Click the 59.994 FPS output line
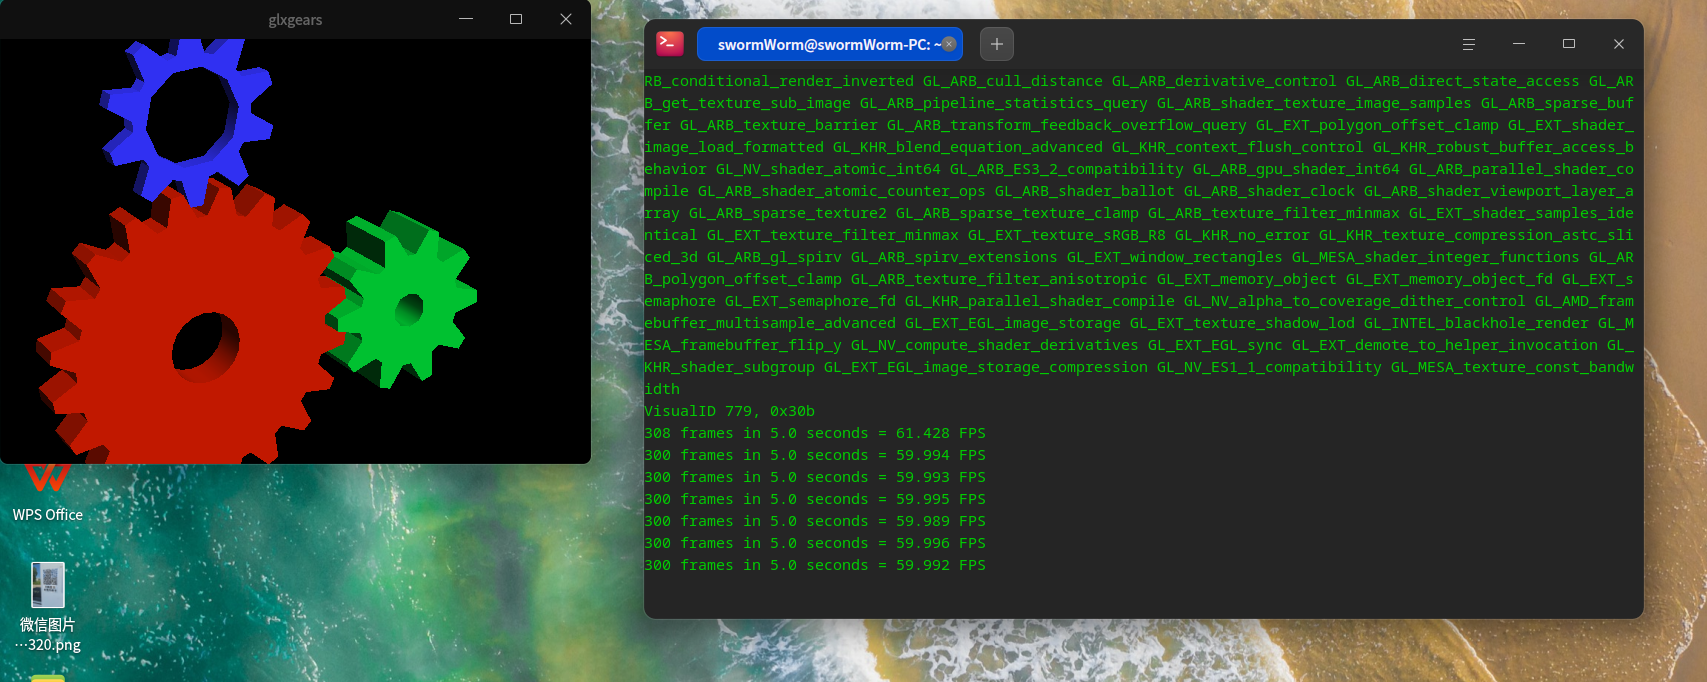This screenshot has width=1707, height=682. tap(815, 455)
